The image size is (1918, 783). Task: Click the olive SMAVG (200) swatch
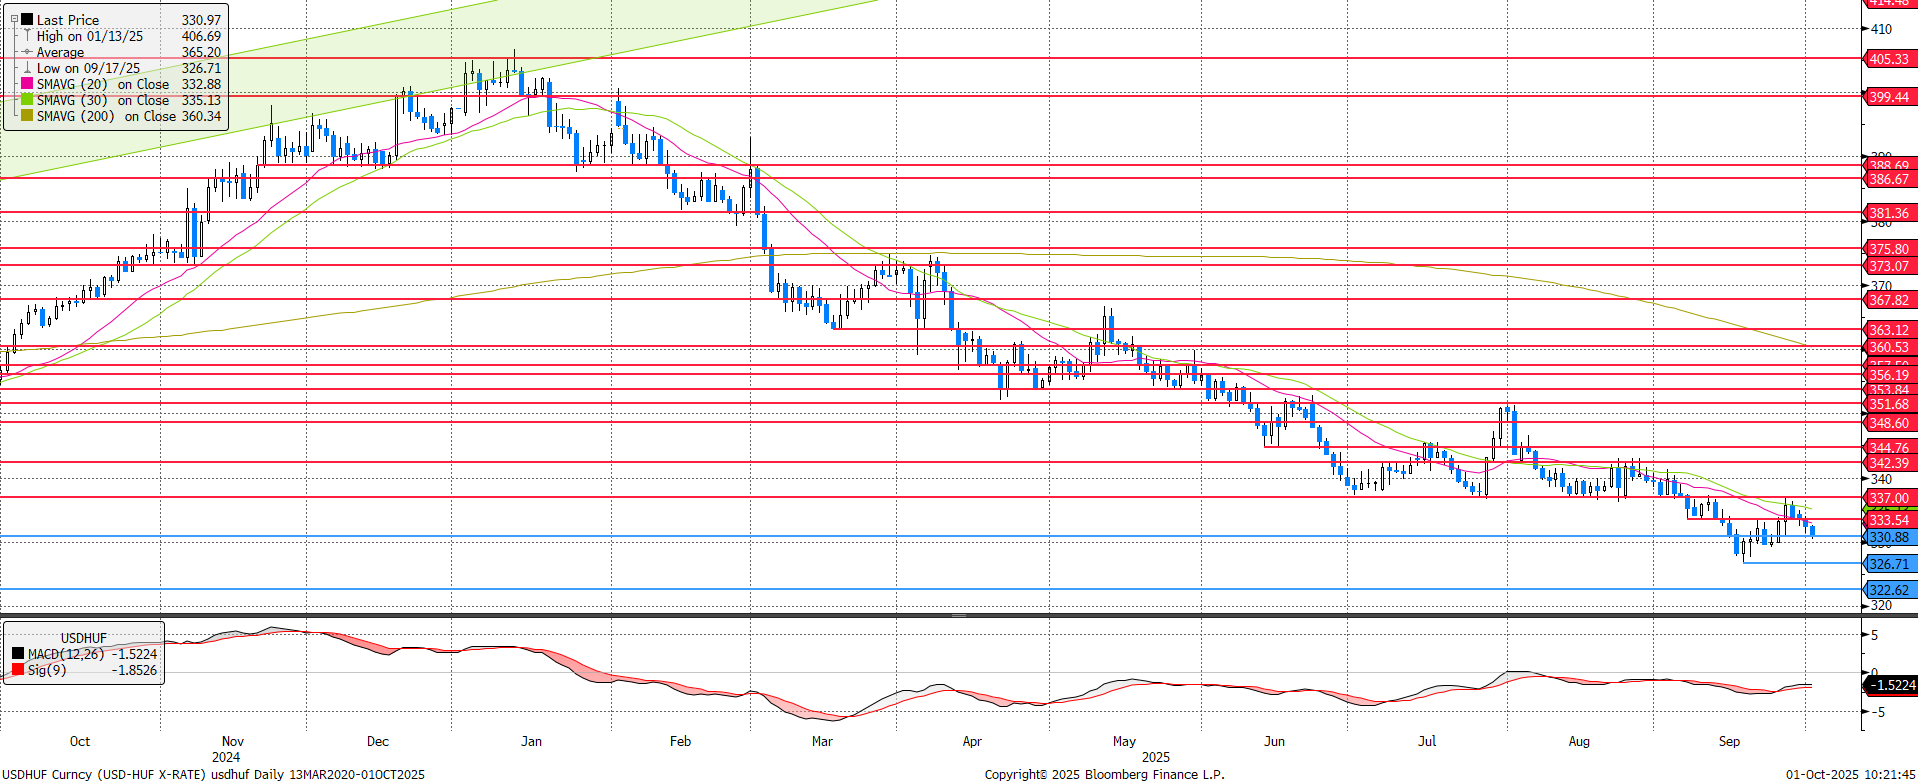[27, 116]
